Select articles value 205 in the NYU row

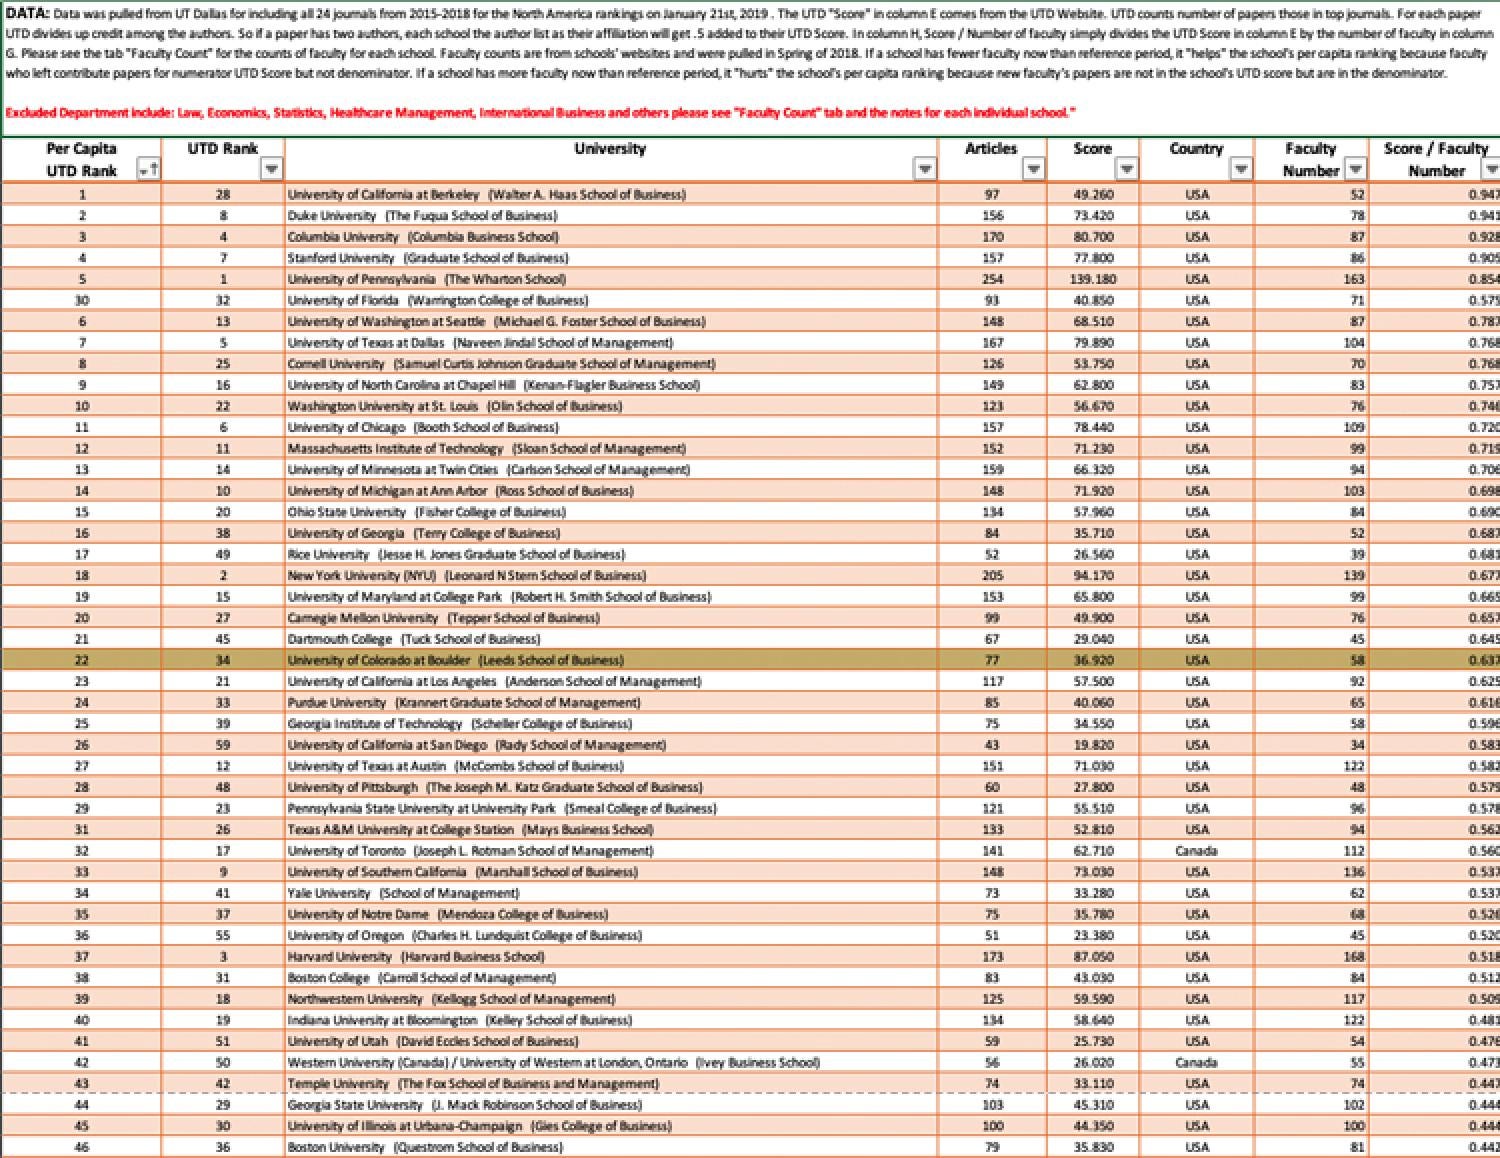991,575
